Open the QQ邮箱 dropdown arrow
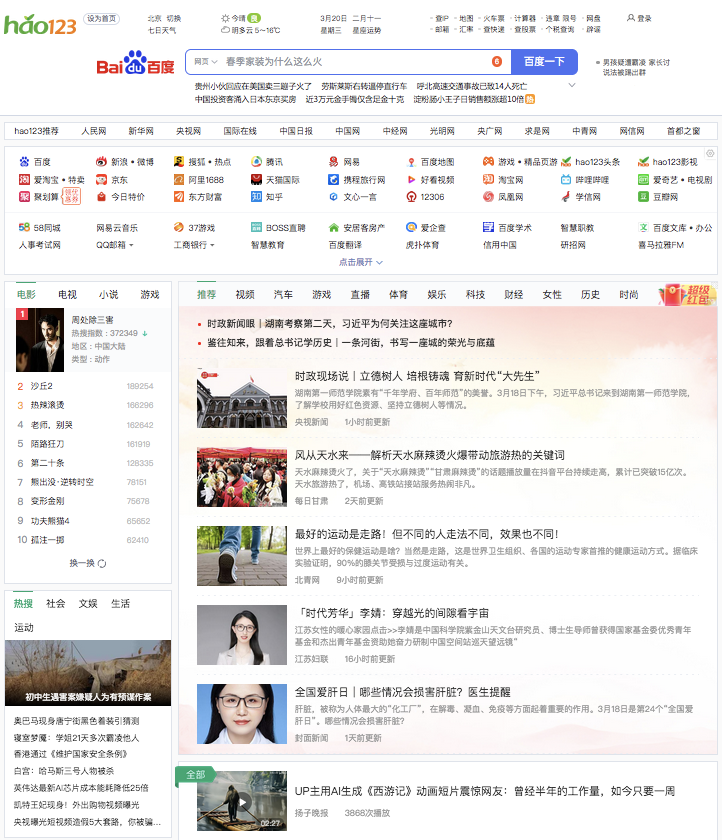Image resolution: width=722 pixels, height=840 pixels. tap(131, 245)
